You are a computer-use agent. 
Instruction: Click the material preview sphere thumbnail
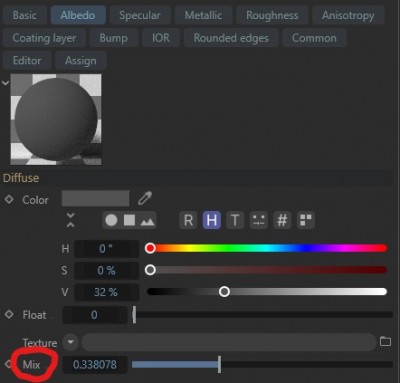coord(56,119)
